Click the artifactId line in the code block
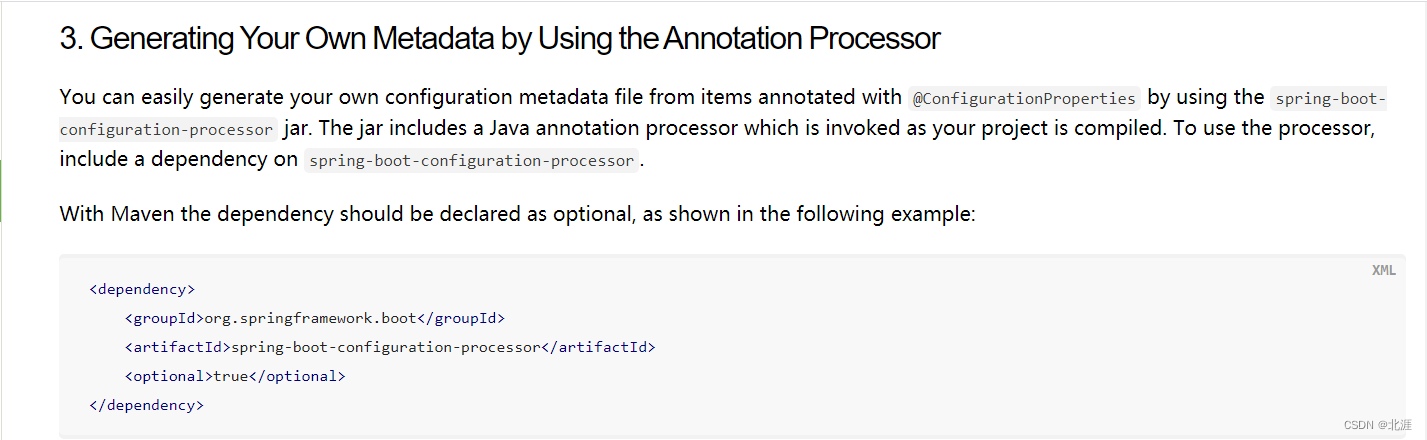Viewport: 1427px width, 440px height. (390, 347)
